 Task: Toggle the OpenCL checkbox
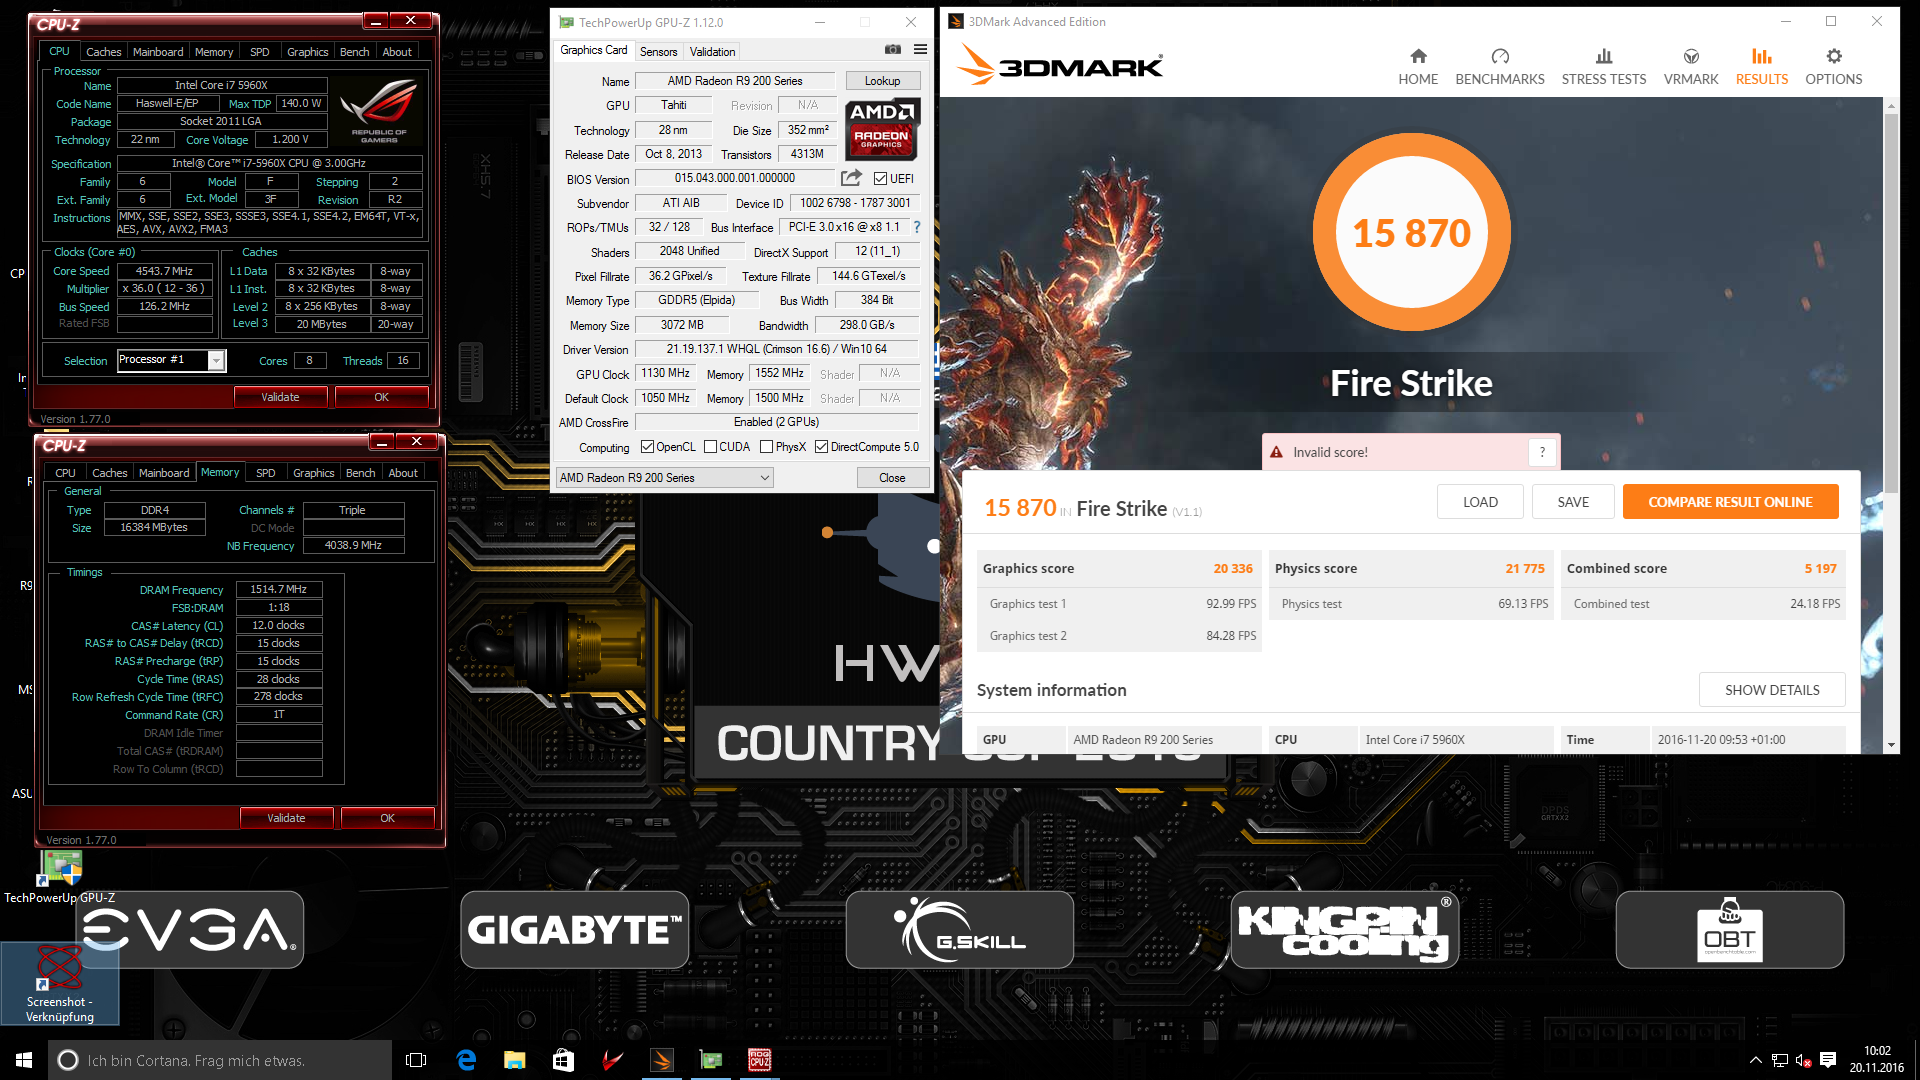coord(647,447)
